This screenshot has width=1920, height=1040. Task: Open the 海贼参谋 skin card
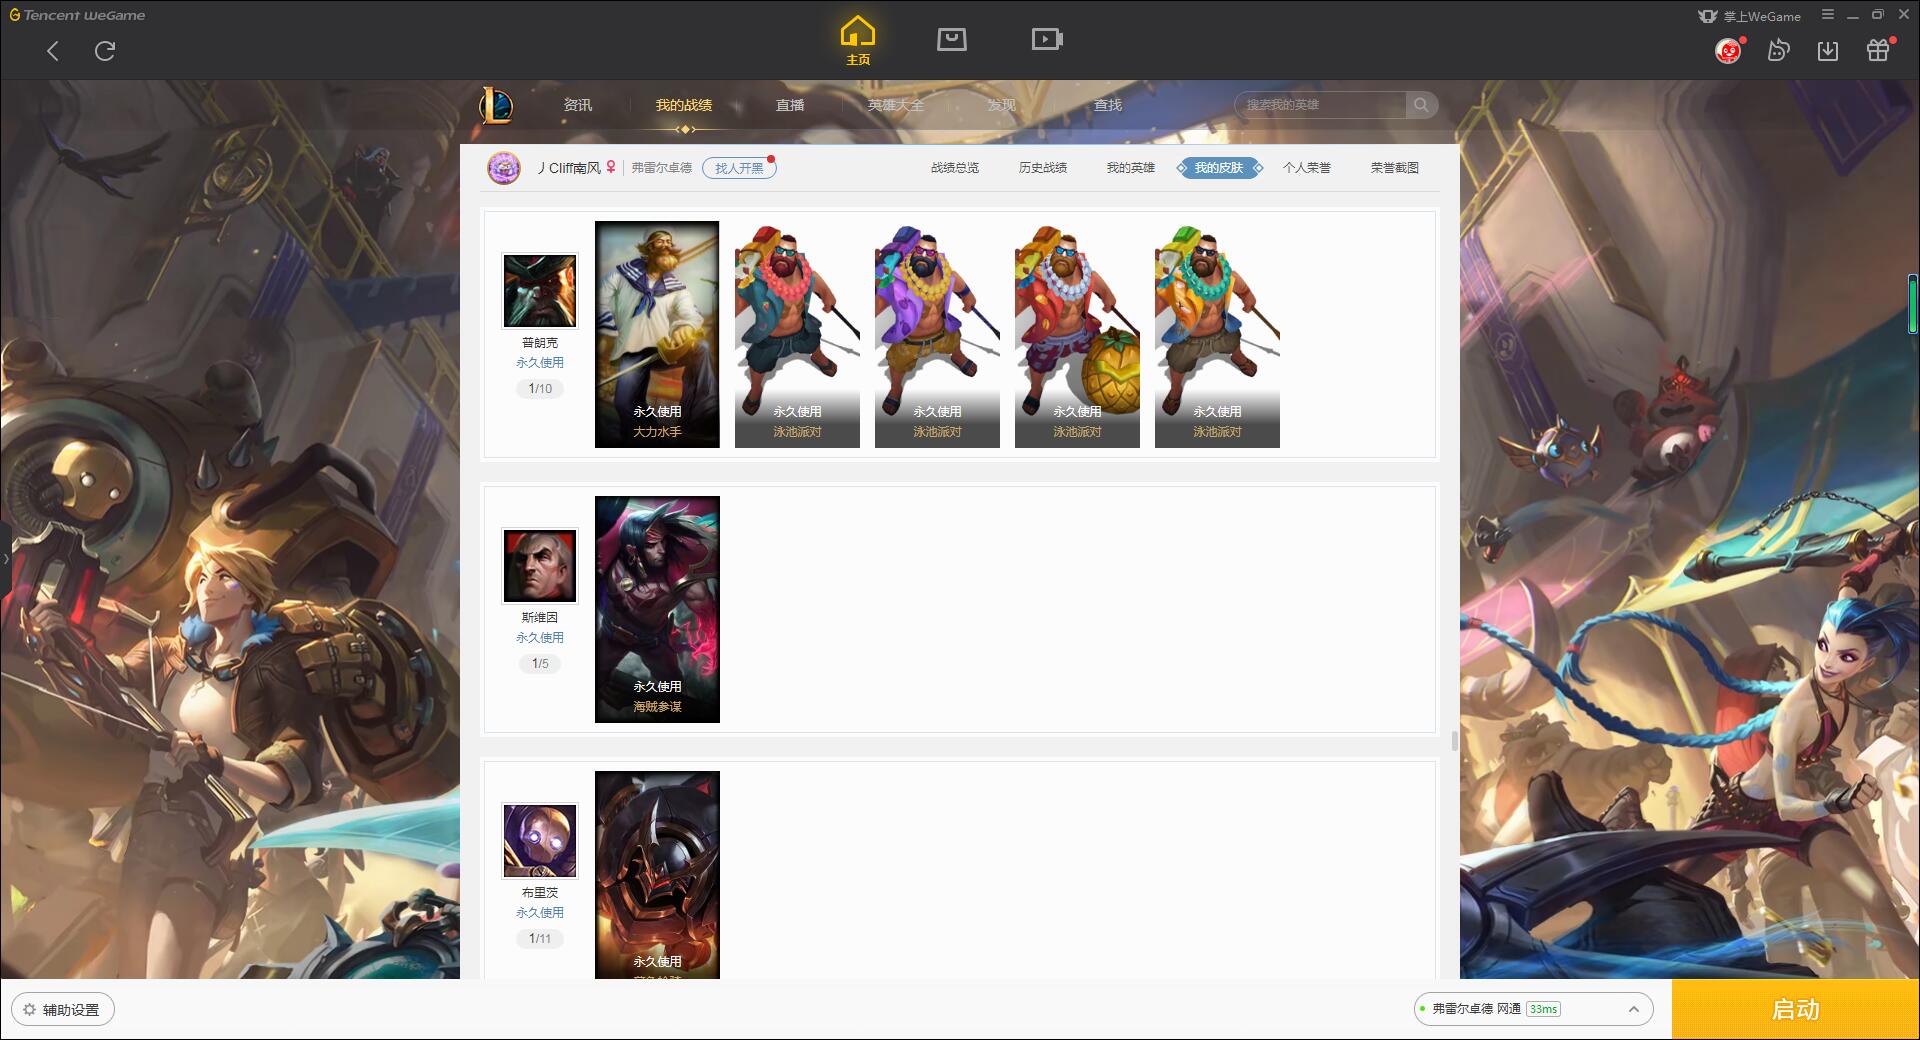coord(657,609)
